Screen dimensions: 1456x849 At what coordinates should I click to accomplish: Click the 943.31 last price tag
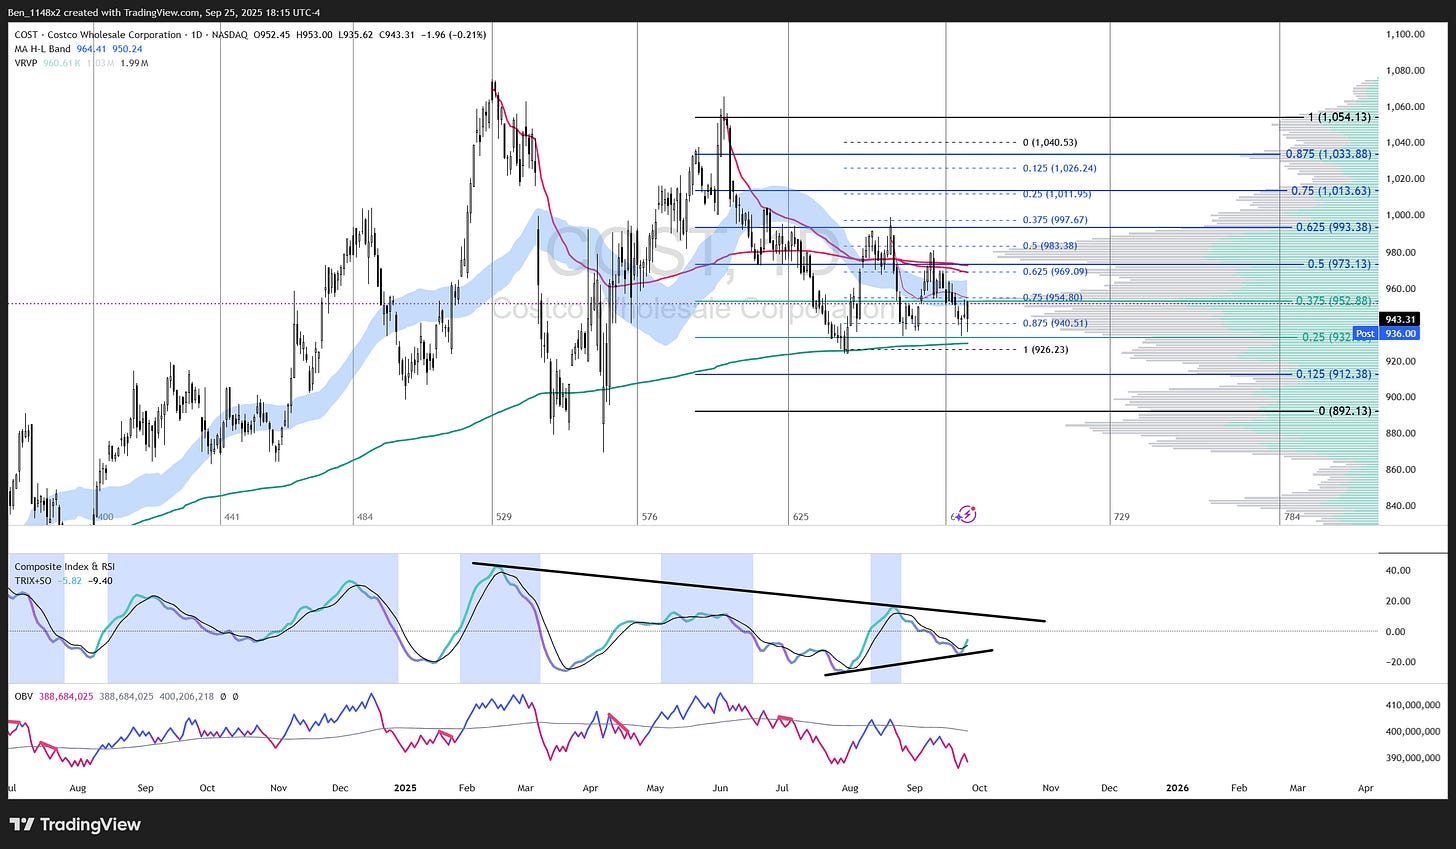(x=1399, y=319)
